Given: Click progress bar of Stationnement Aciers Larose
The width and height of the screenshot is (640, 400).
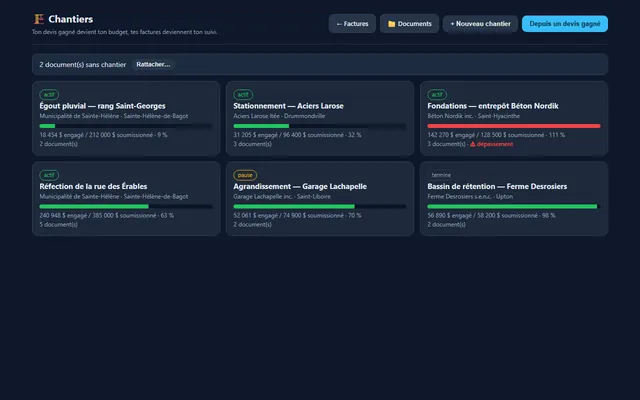Looking at the screenshot, I should point(320,126).
